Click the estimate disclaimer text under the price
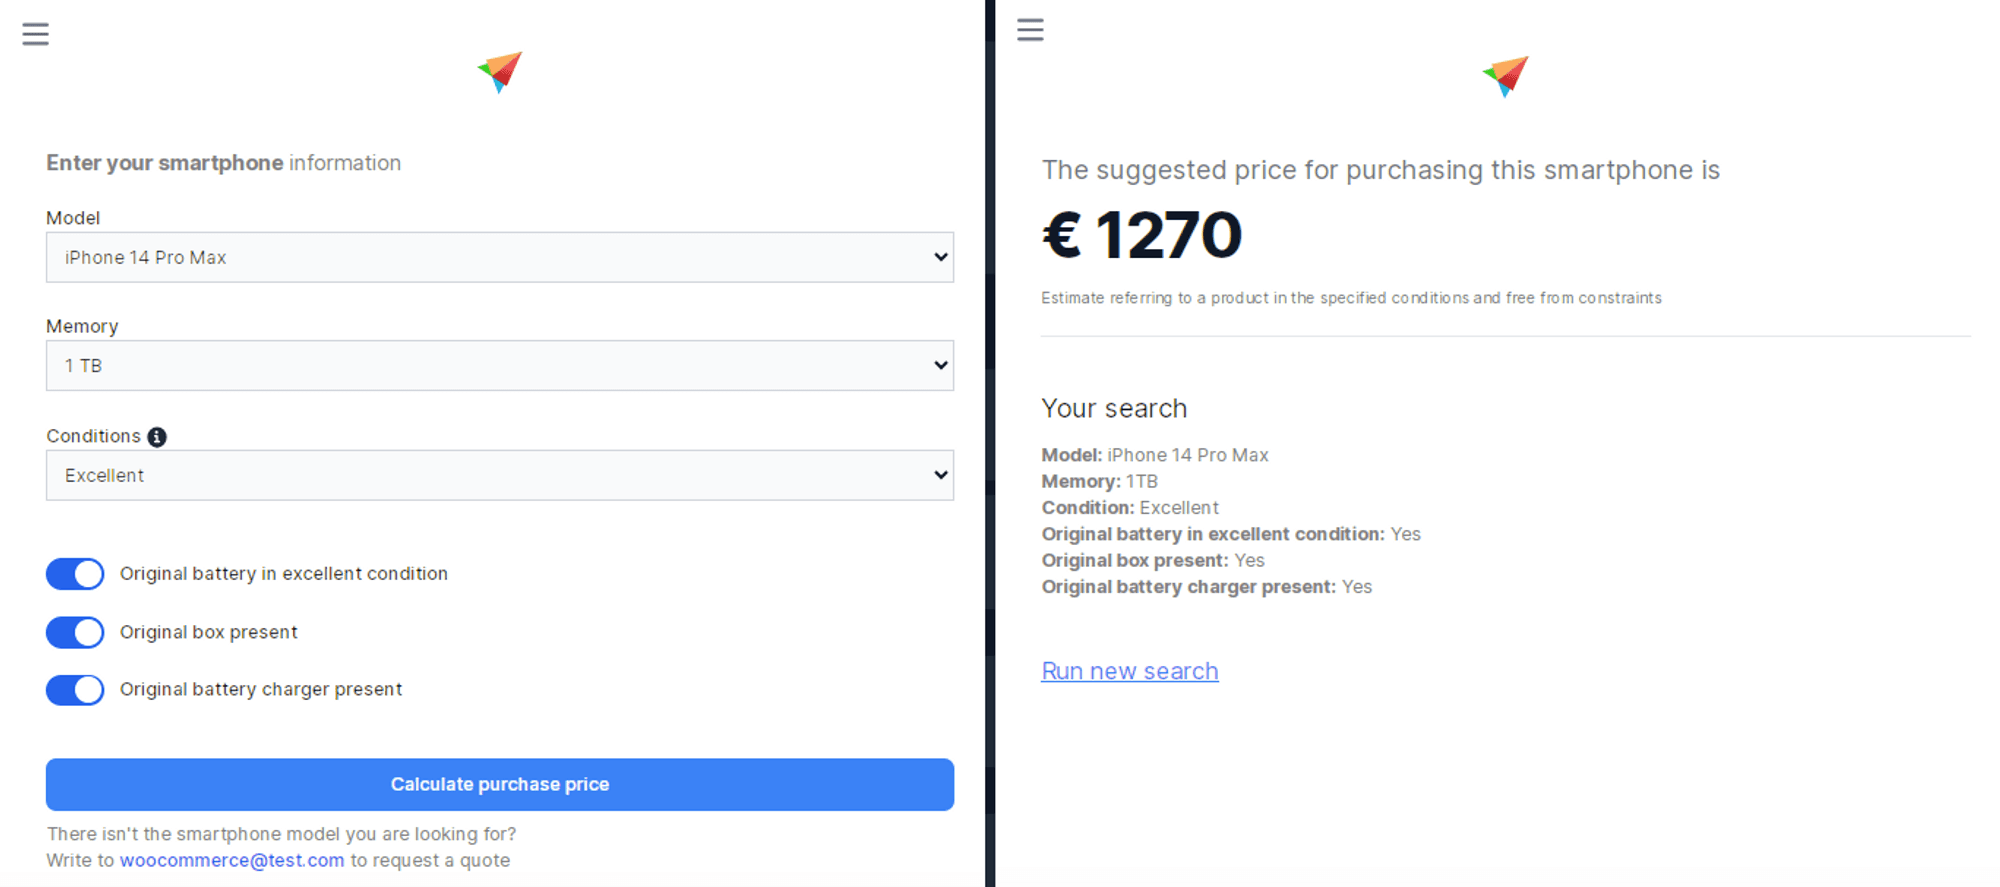 point(1351,298)
